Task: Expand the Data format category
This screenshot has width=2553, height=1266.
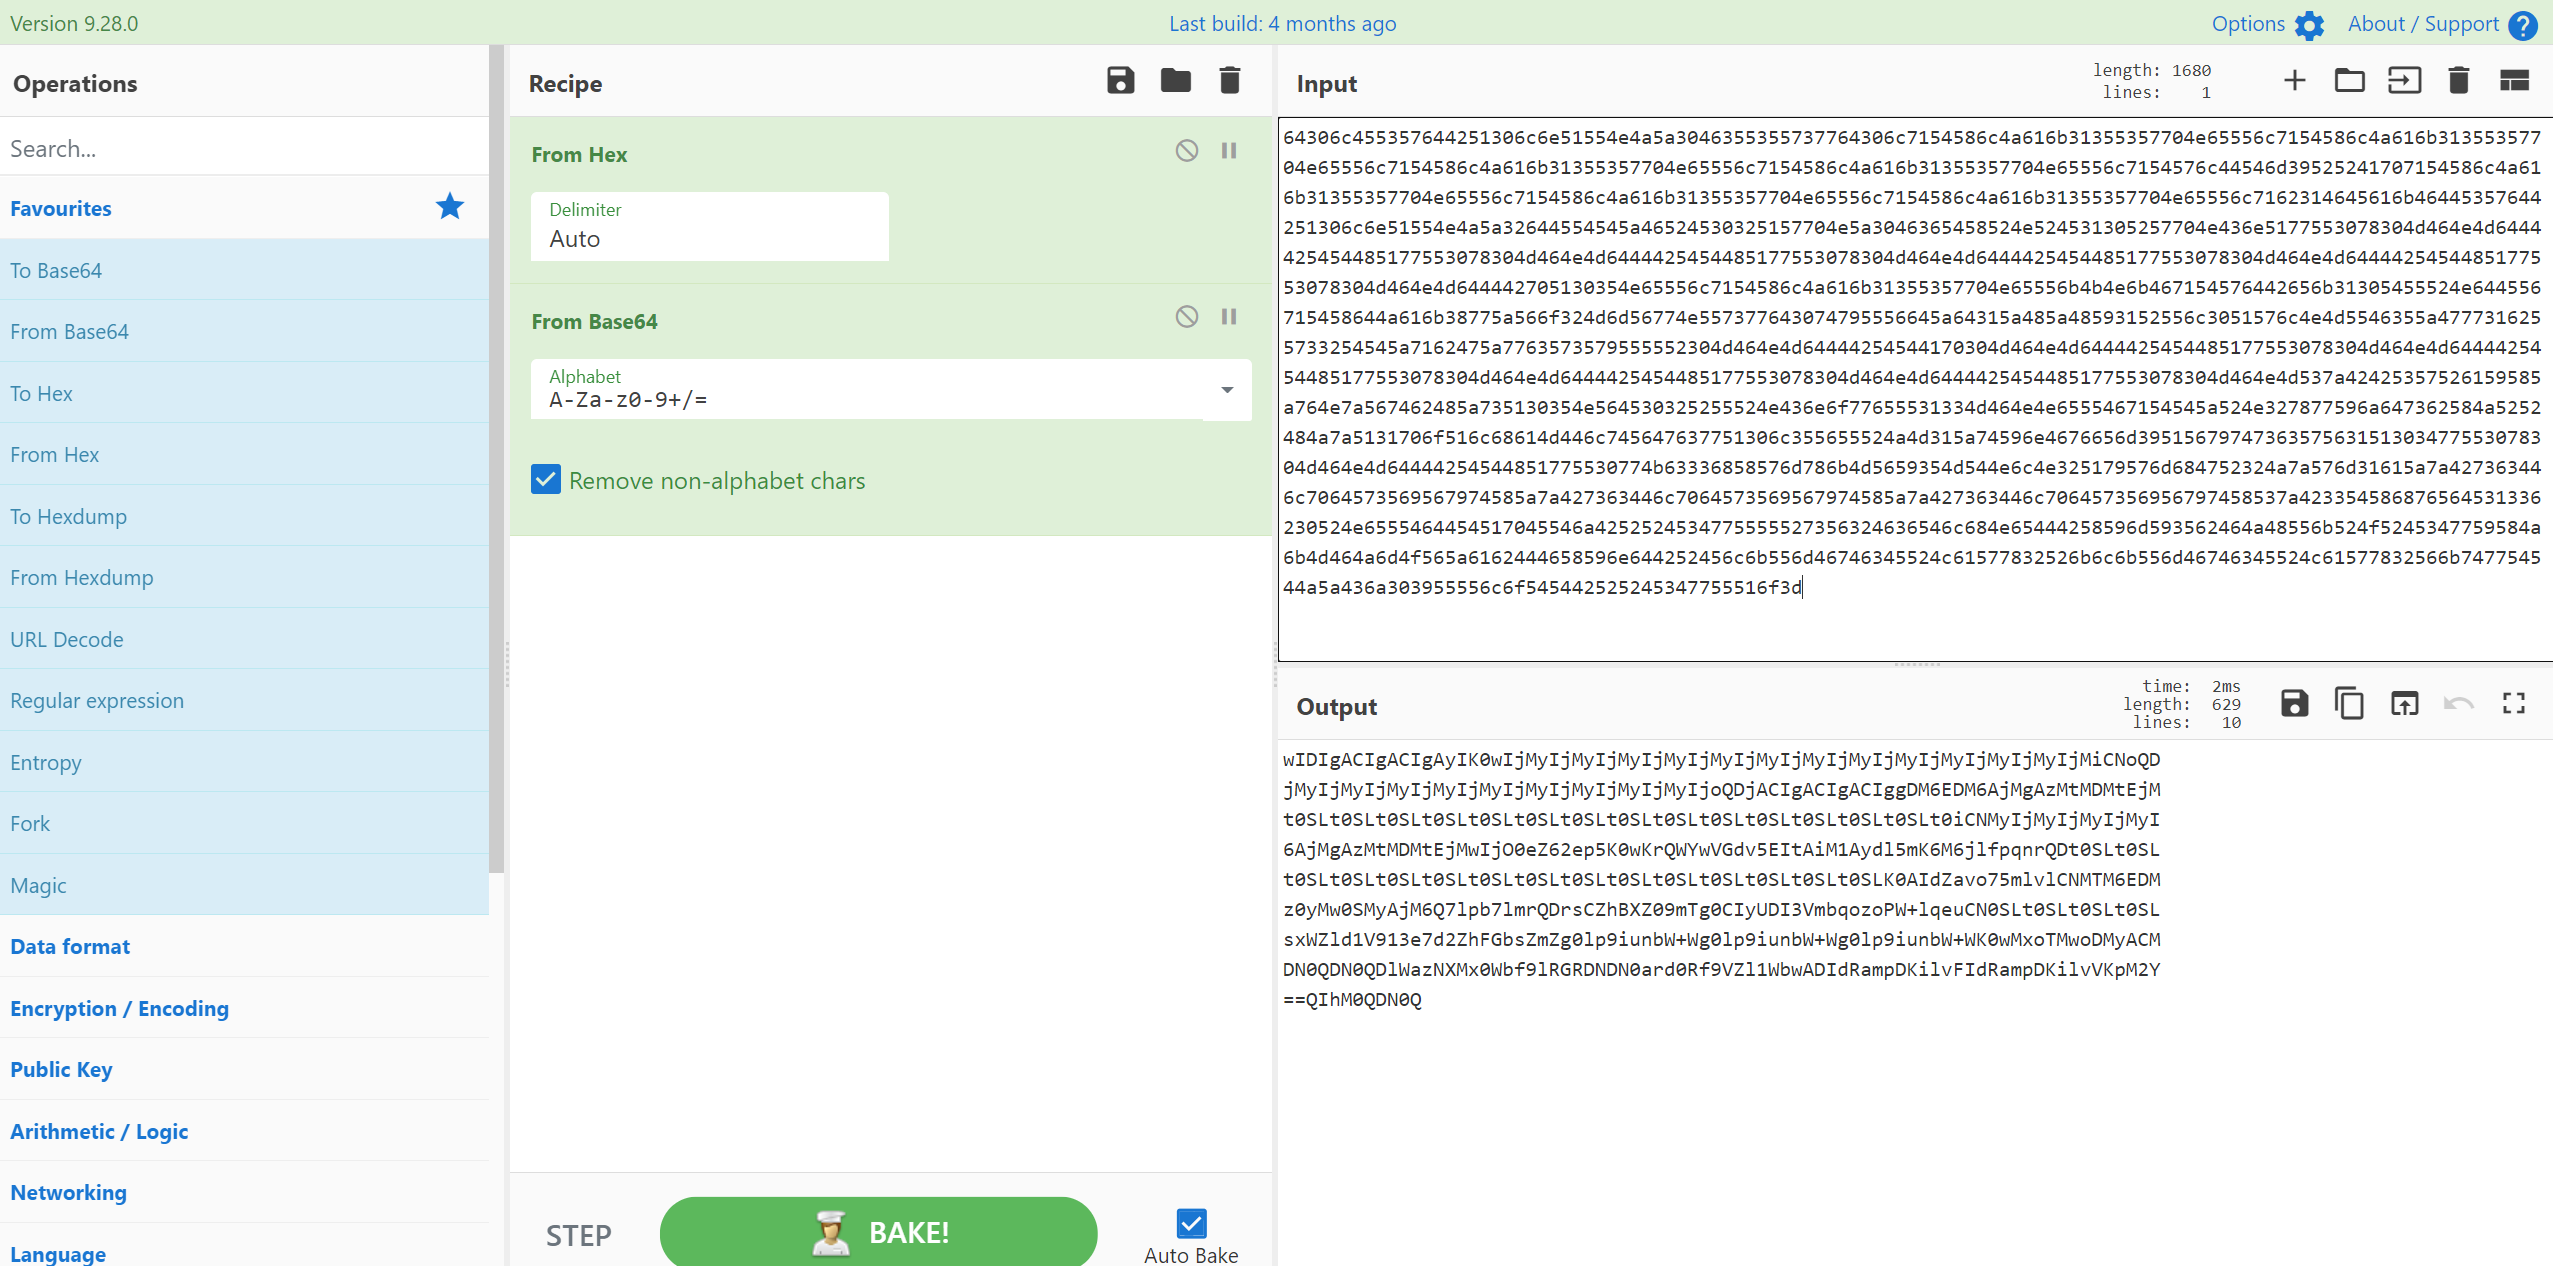Action: click(x=70, y=946)
